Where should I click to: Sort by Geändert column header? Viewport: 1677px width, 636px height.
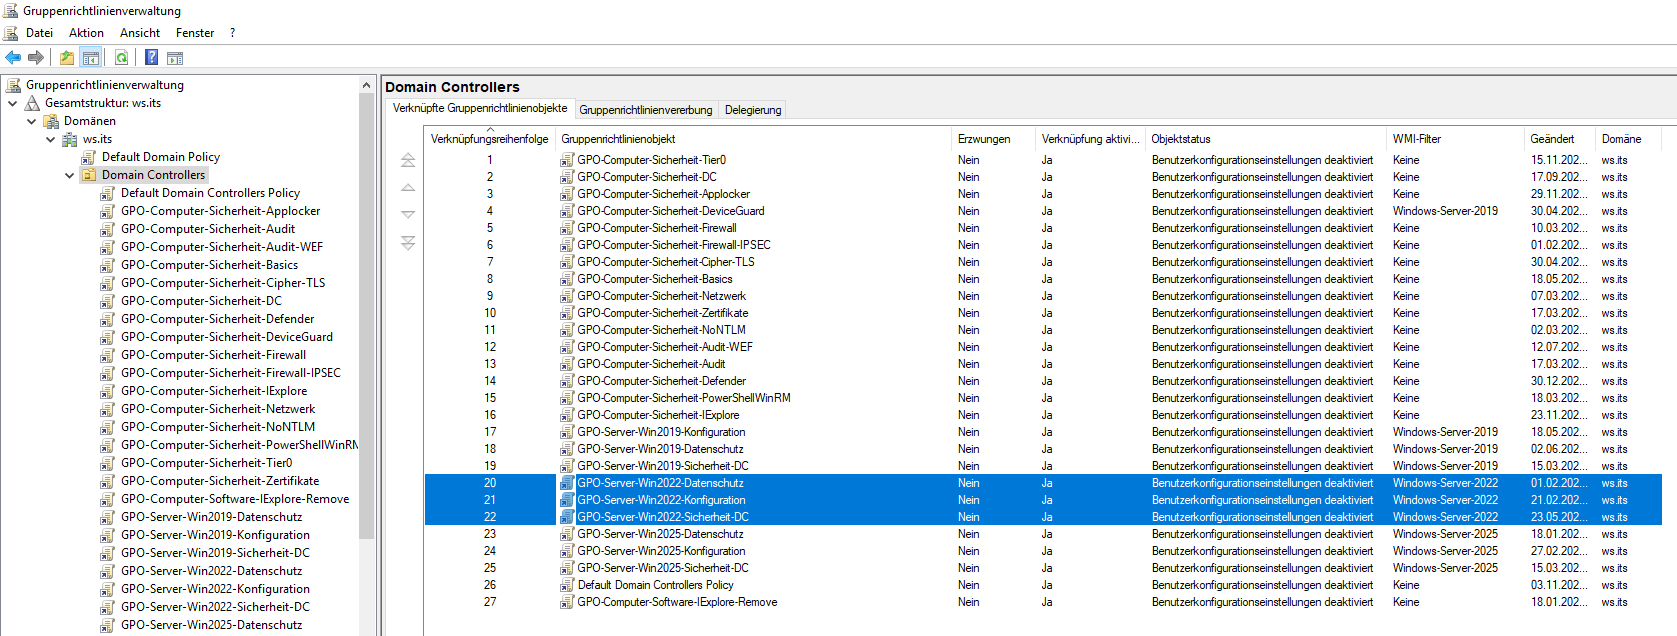(1561, 139)
